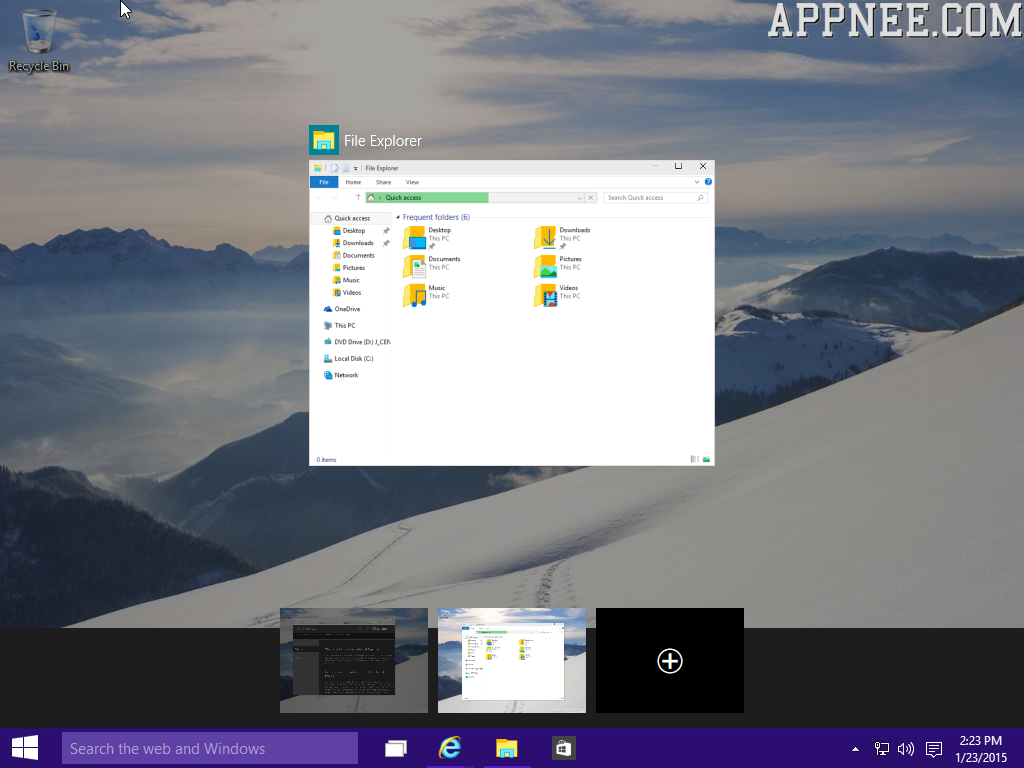
Task: Click the taskbar clock showing 2:23 PM
Action: click(x=981, y=749)
